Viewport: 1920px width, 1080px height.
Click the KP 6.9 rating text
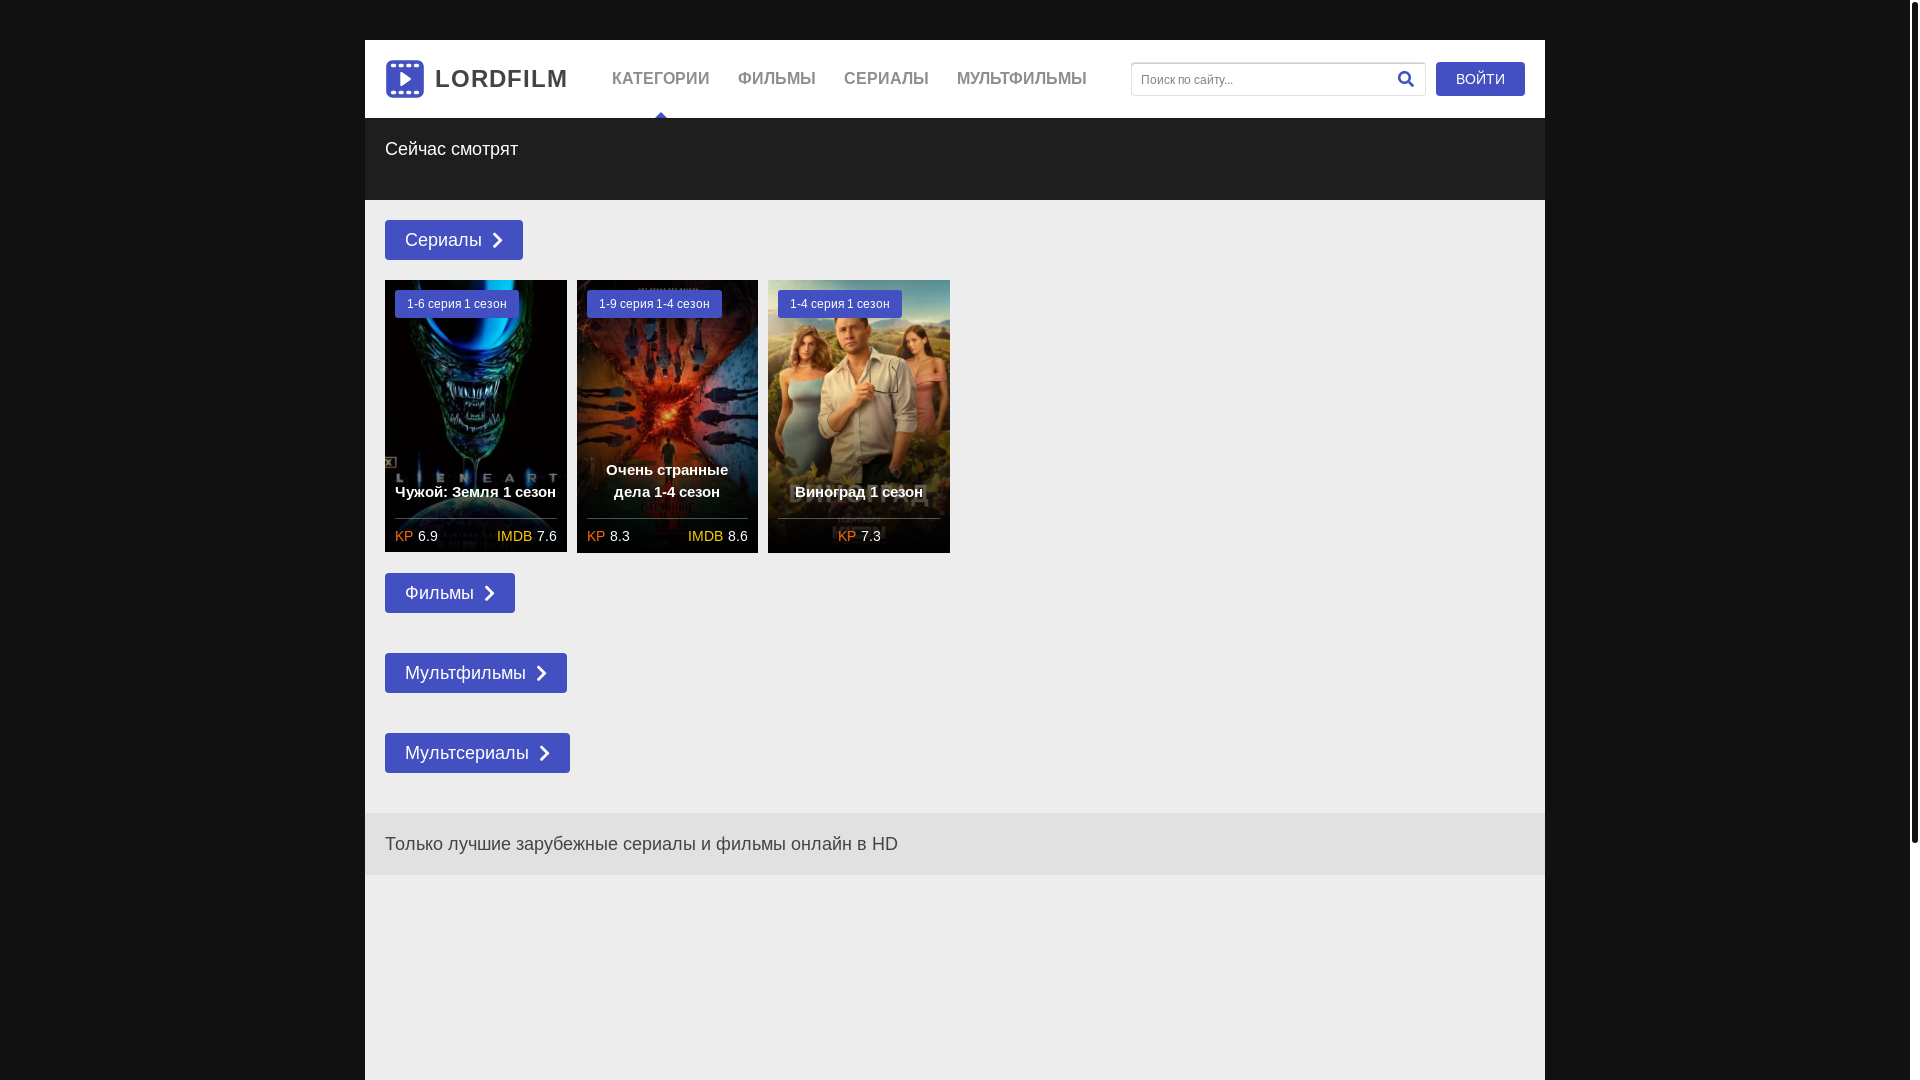click(x=416, y=536)
